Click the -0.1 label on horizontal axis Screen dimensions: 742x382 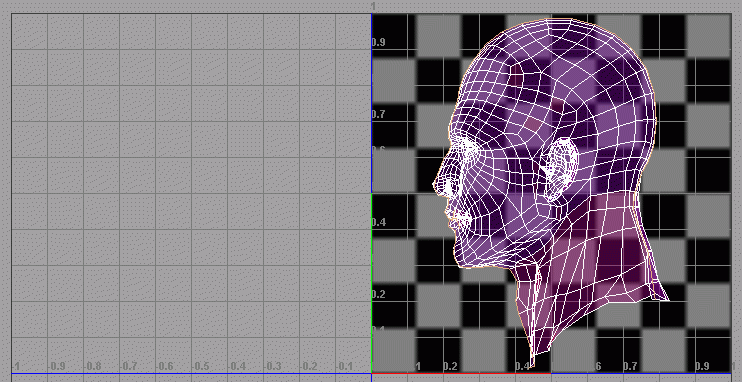point(344,366)
